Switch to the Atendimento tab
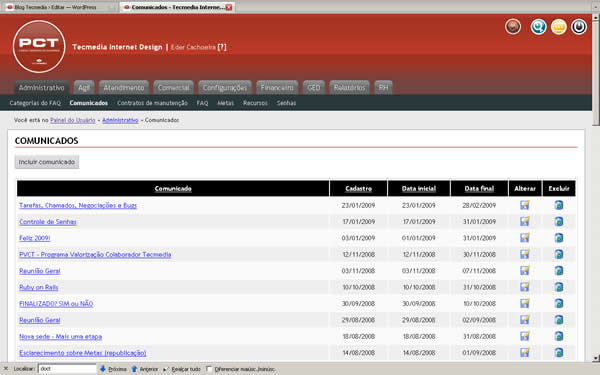600x375 pixels. (124, 88)
